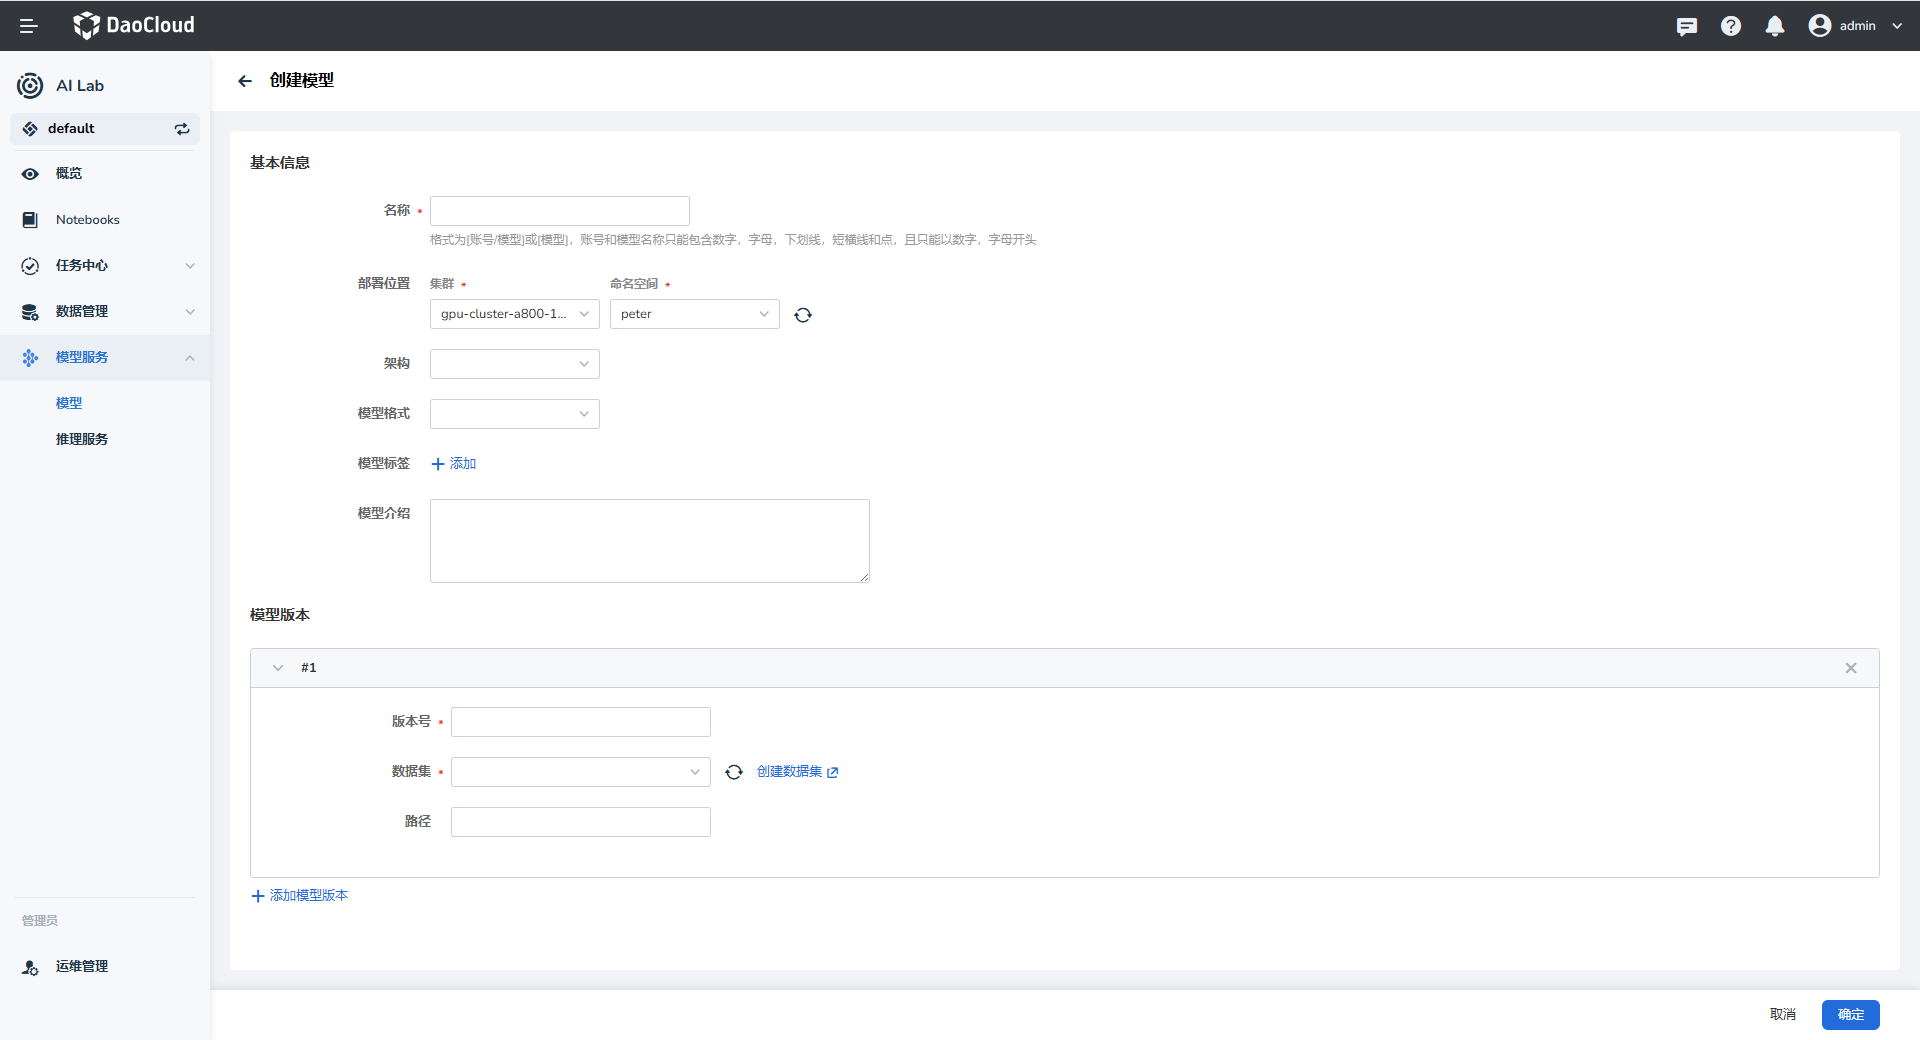Refresh the 数据集 dataset list
Viewport: 1920px width, 1040px height.
pyautogui.click(x=733, y=772)
